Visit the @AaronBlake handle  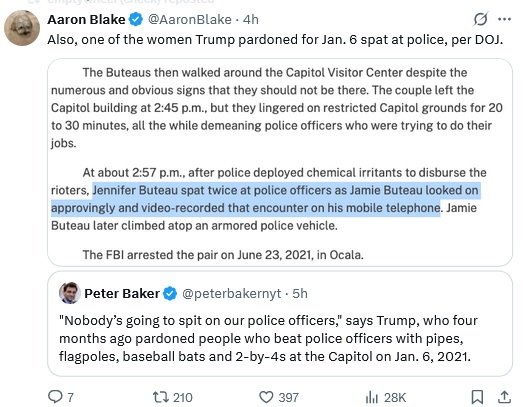point(189,19)
